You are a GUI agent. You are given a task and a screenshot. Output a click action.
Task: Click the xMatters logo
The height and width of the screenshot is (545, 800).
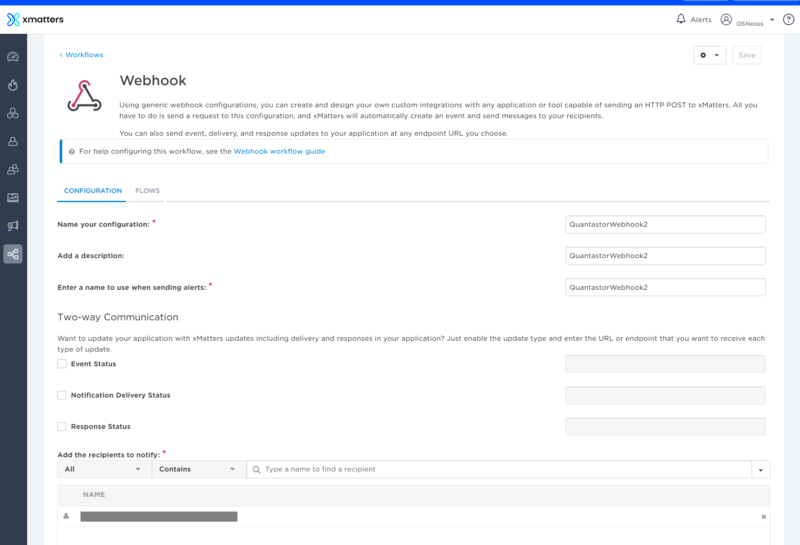35,19
